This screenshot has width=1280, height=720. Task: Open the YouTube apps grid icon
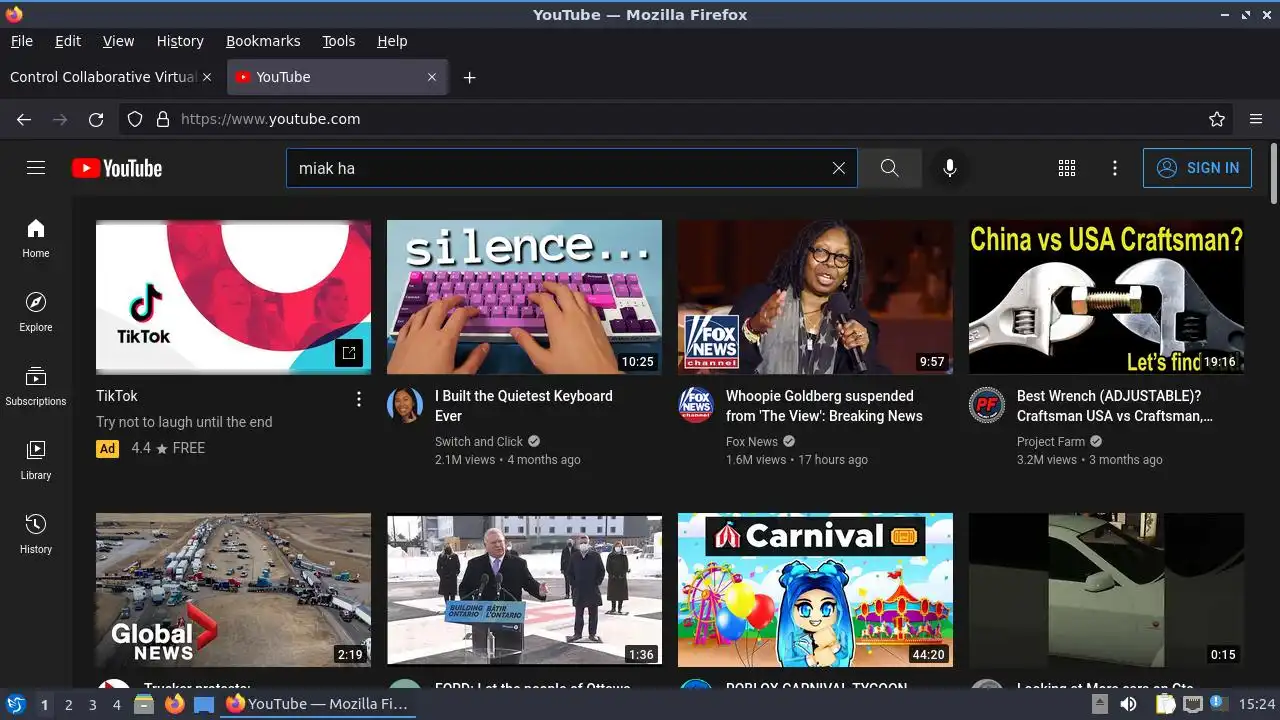1067,168
